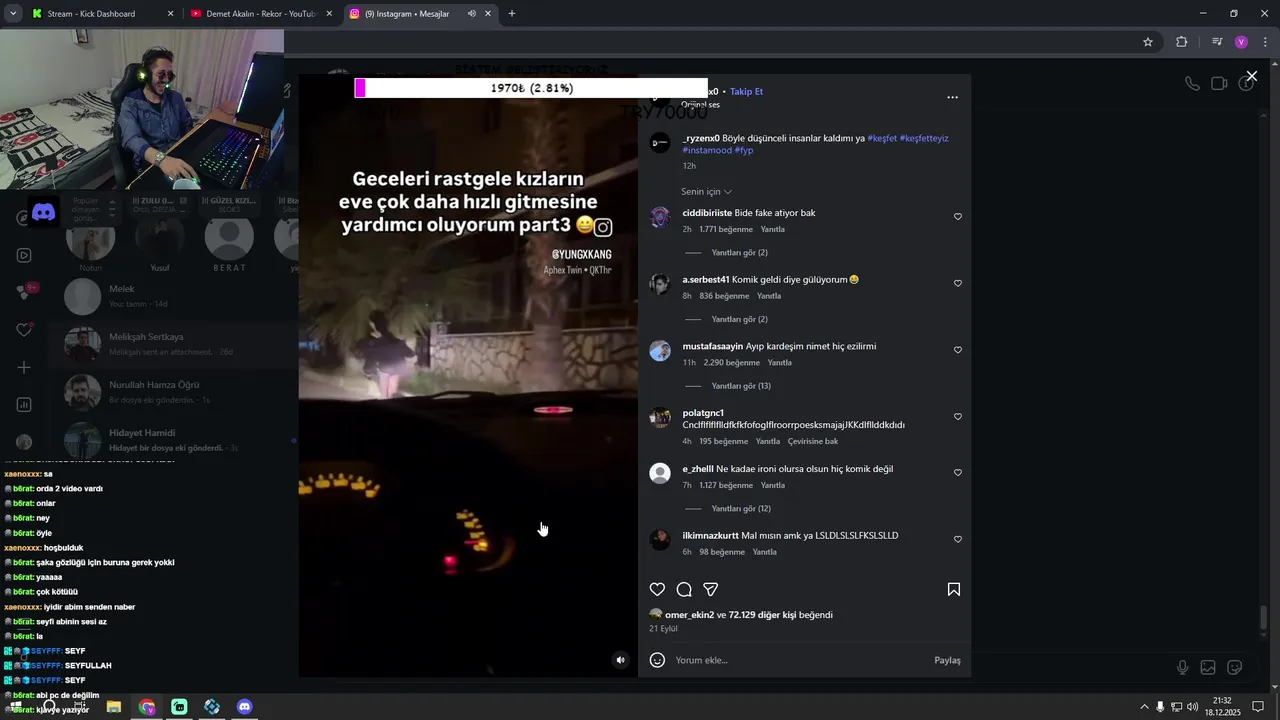This screenshot has width=1280, height=720.
Task: Click the page vertical scrollbar thumb
Action: pyautogui.click(x=1264, y=619)
